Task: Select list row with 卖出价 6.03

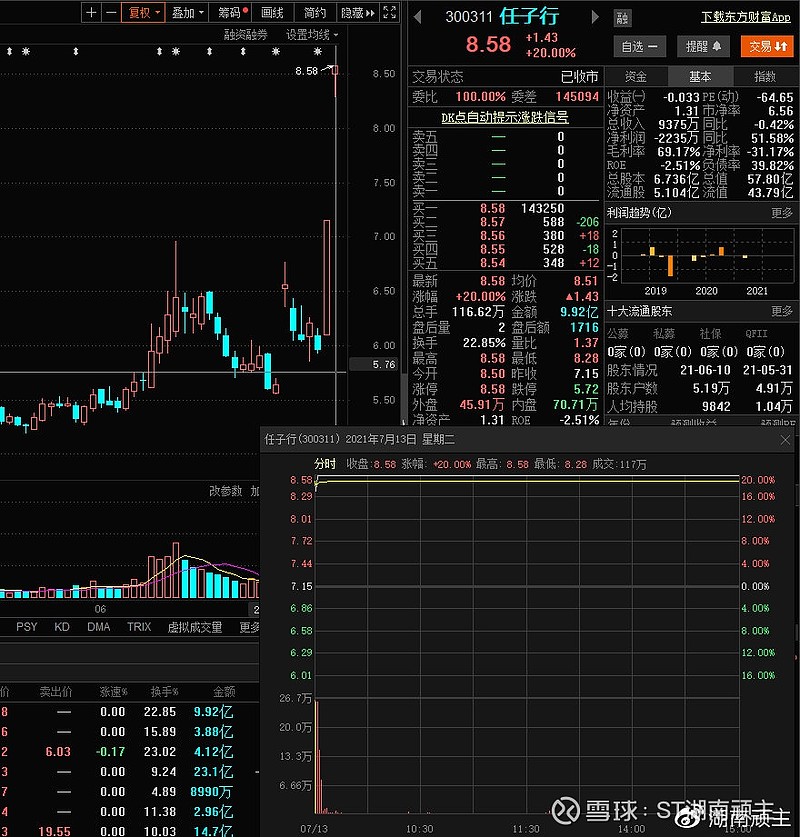Action: coord(130,752)
